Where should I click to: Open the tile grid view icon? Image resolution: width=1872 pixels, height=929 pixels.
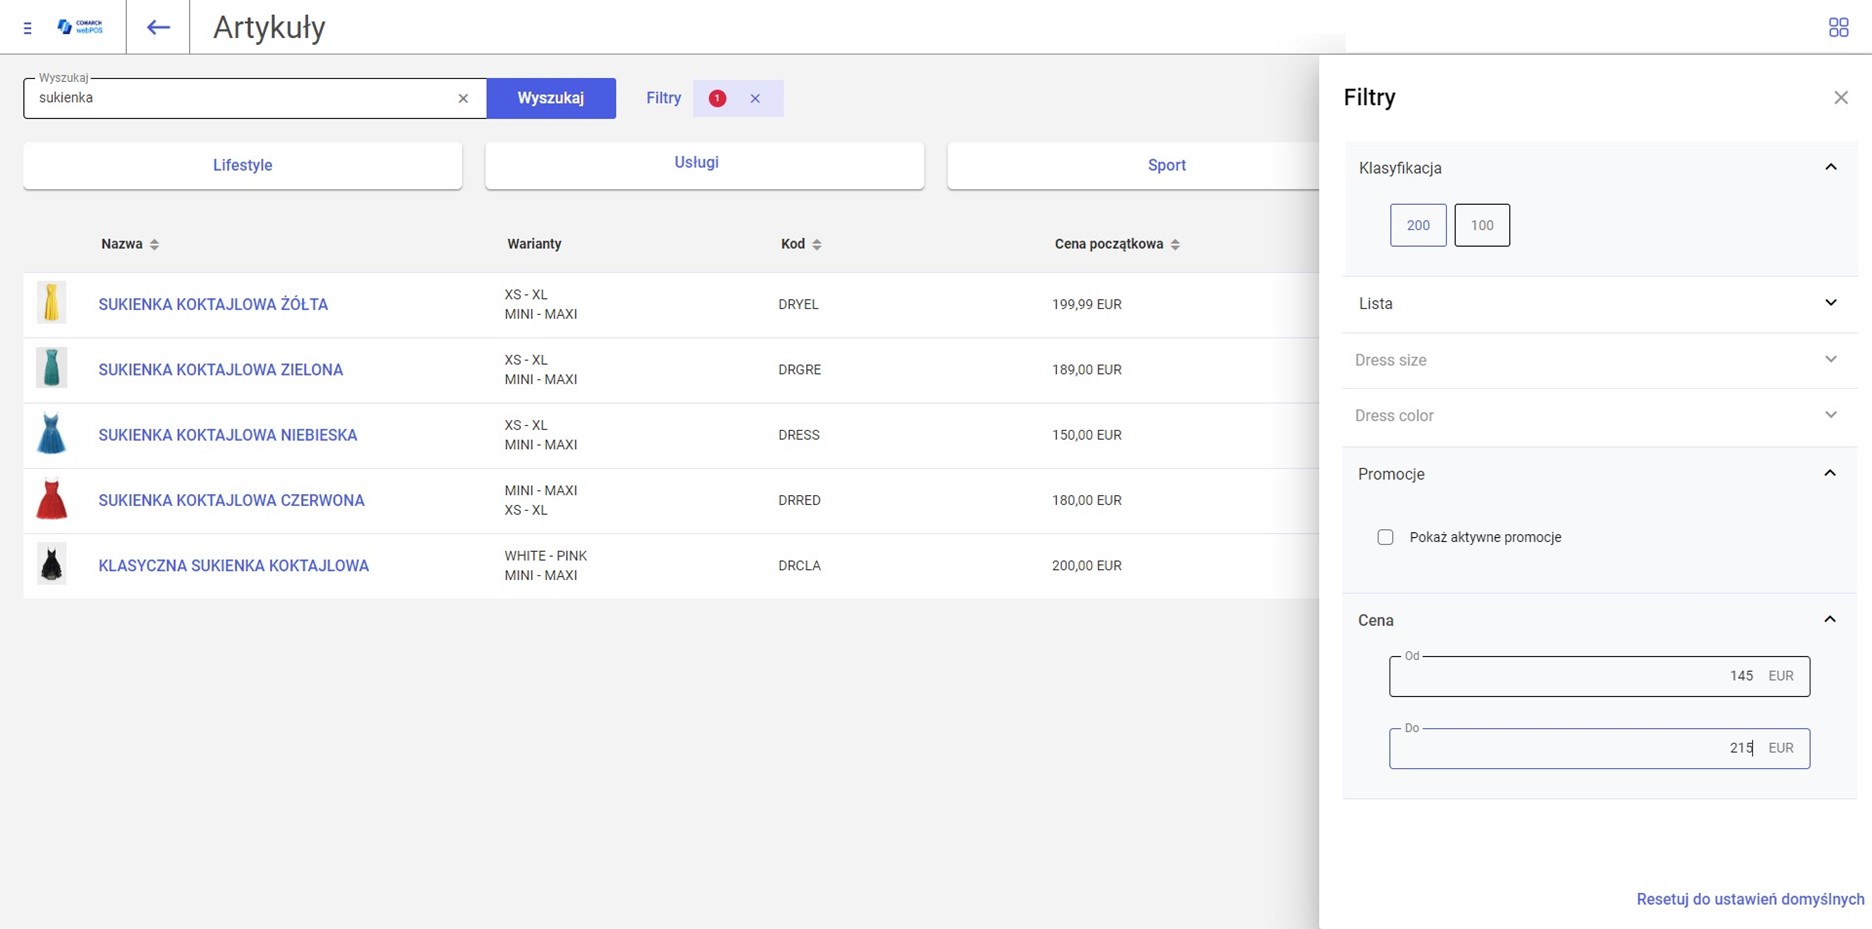point(1838,28)
